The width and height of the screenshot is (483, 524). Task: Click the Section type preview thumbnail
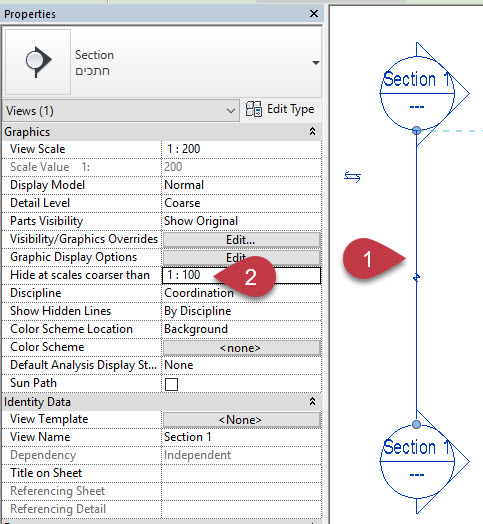(38, 61)
